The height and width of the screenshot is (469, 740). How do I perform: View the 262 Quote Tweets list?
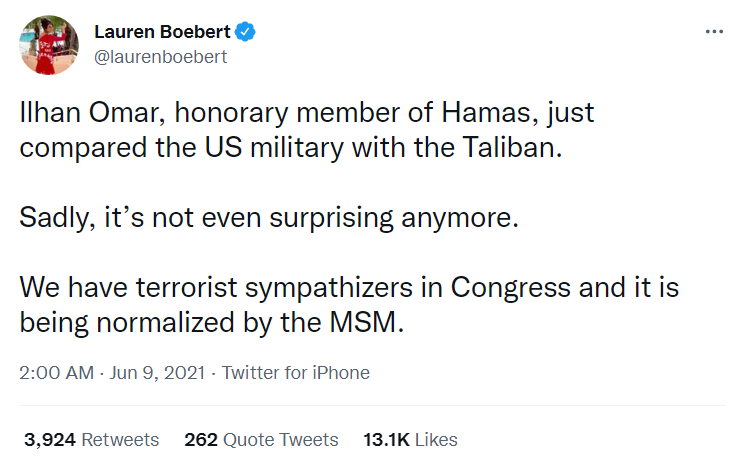click(x=261, y=439)
